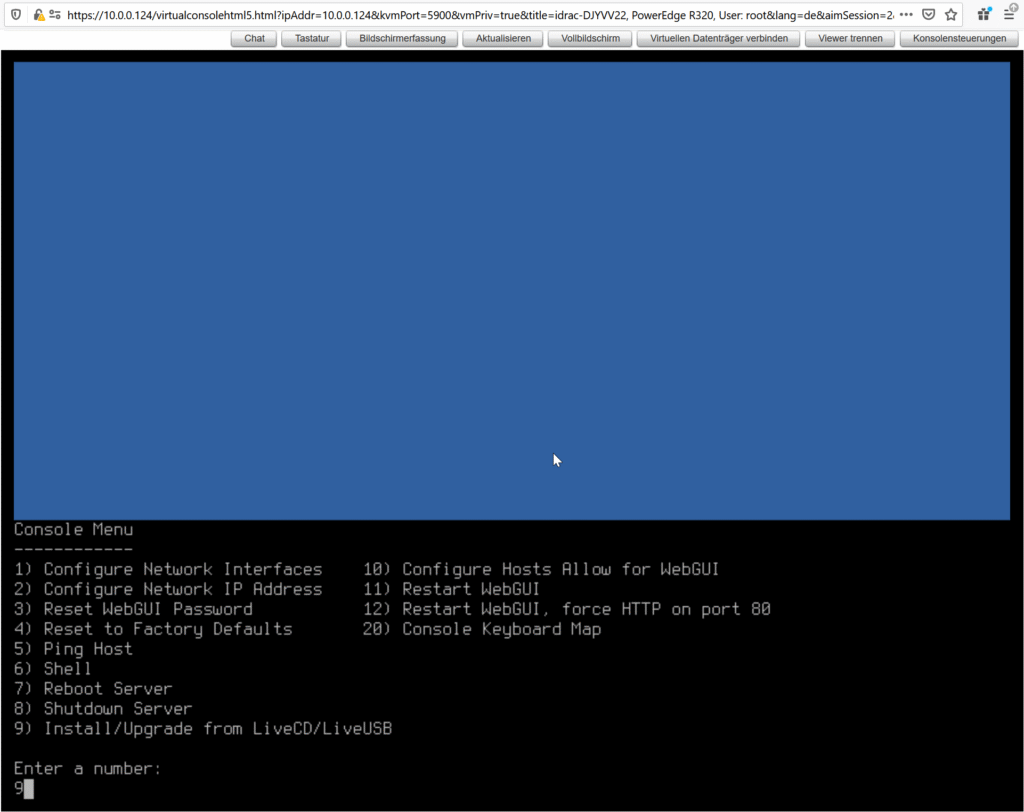Image resolution: width=1024 pixels, height=812 pixels.
Task: Click the Bildschirmerfassung button
Action: tap(402, 39)
